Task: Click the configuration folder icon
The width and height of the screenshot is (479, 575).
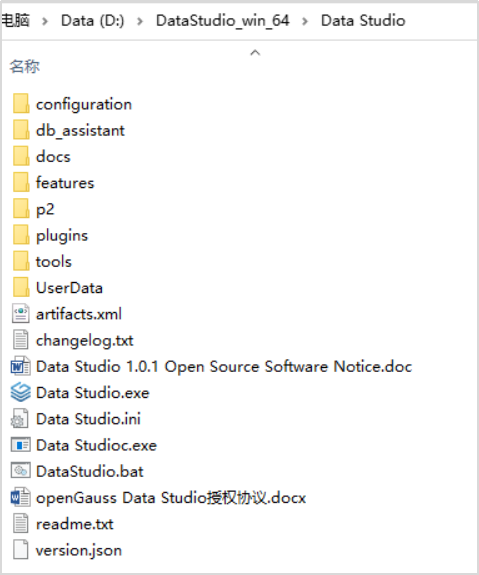Action: 21,104
